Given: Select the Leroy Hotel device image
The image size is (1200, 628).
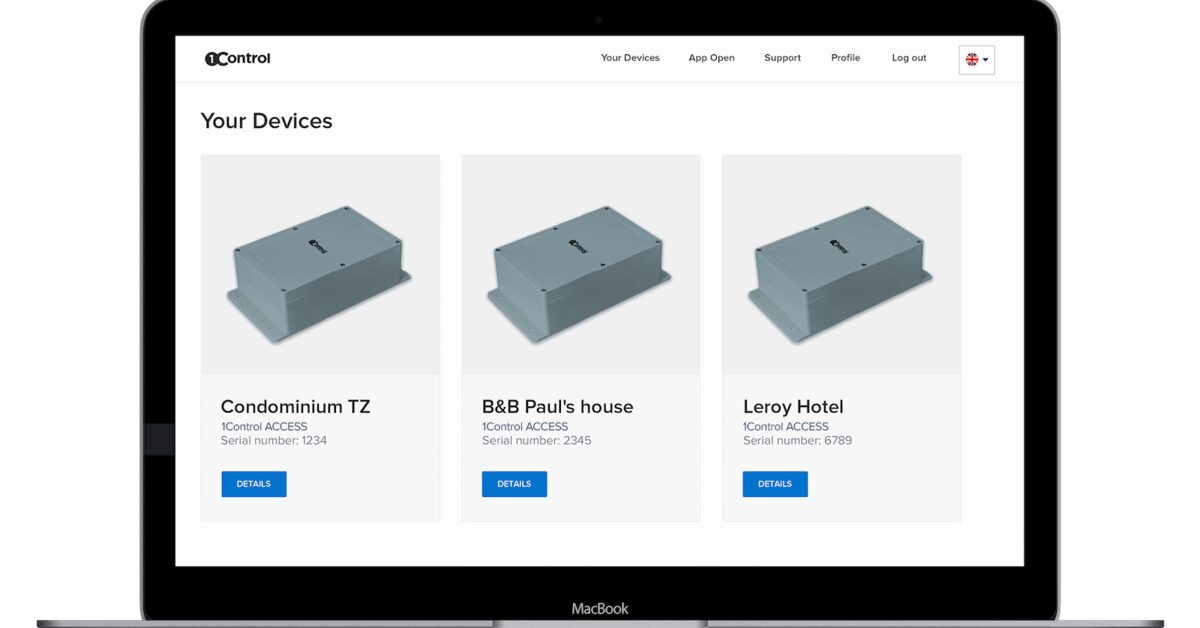Looking at the screenshot, I should click(841, 265).
